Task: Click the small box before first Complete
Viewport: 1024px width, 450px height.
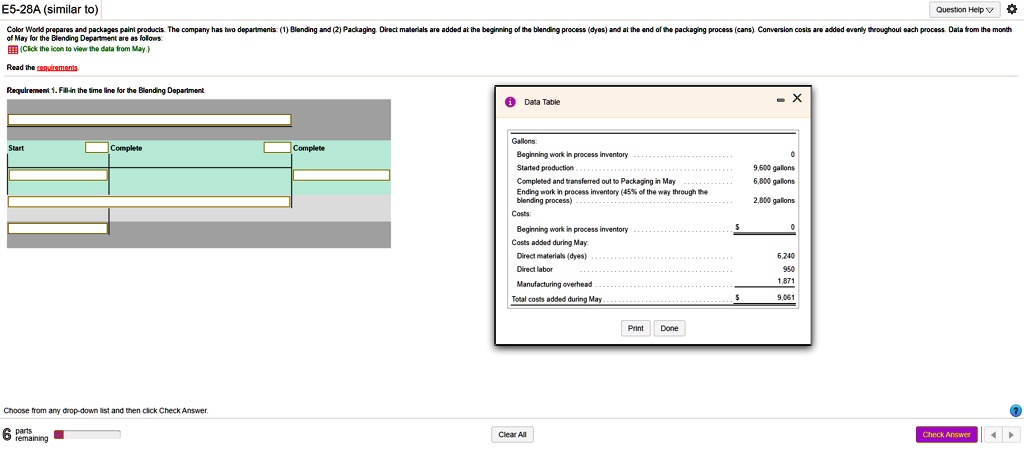Action: (96, 148)
